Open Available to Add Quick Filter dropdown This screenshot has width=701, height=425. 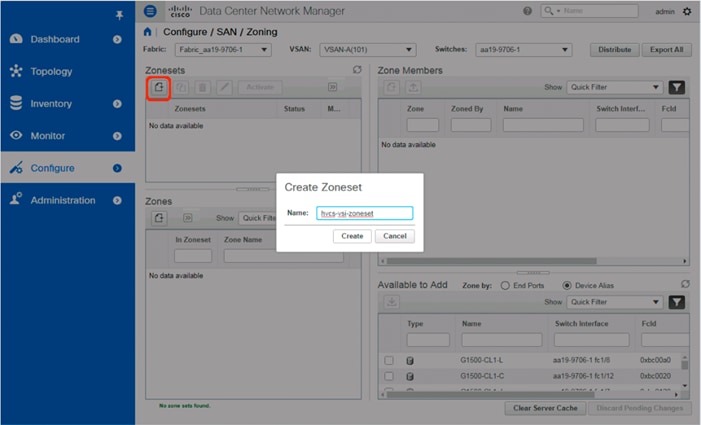[x=614, y=302]
